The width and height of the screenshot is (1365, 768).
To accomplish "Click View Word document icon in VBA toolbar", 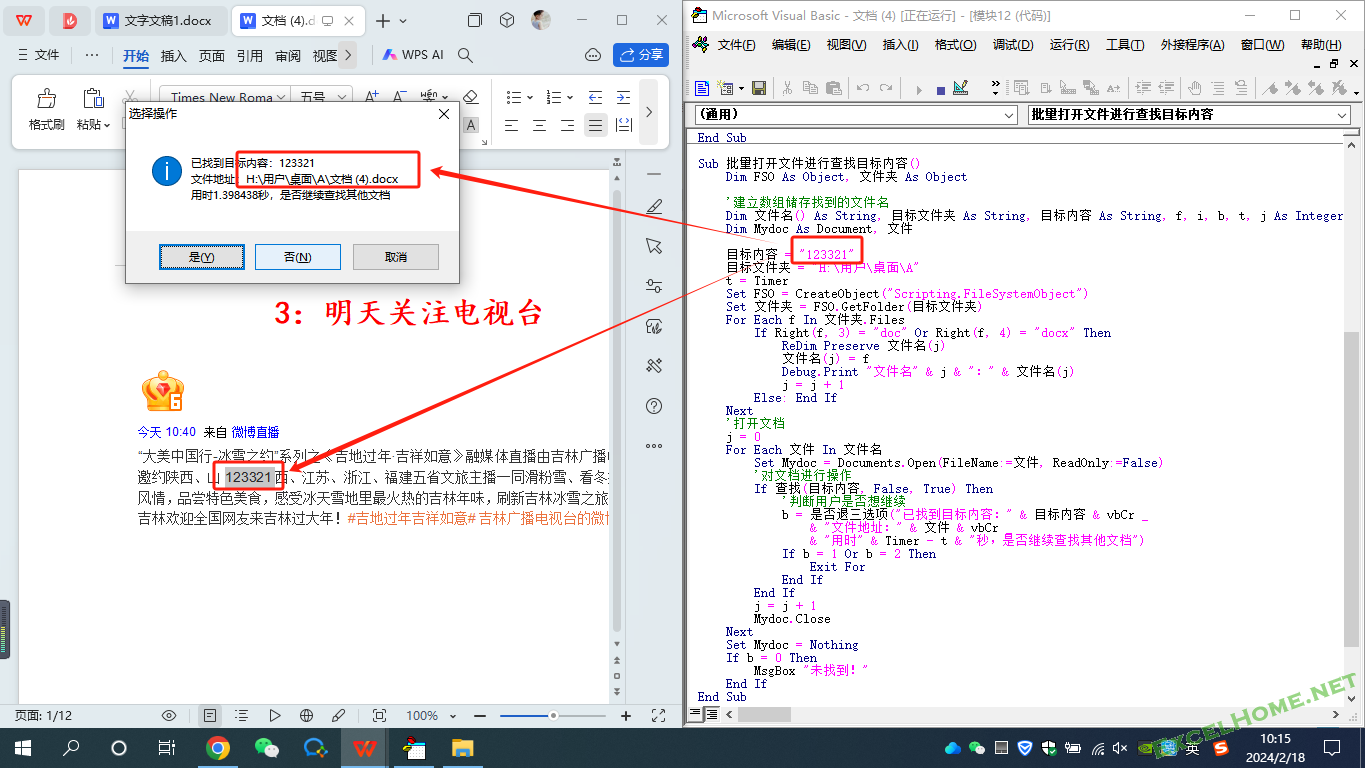I will coord(702,88).
